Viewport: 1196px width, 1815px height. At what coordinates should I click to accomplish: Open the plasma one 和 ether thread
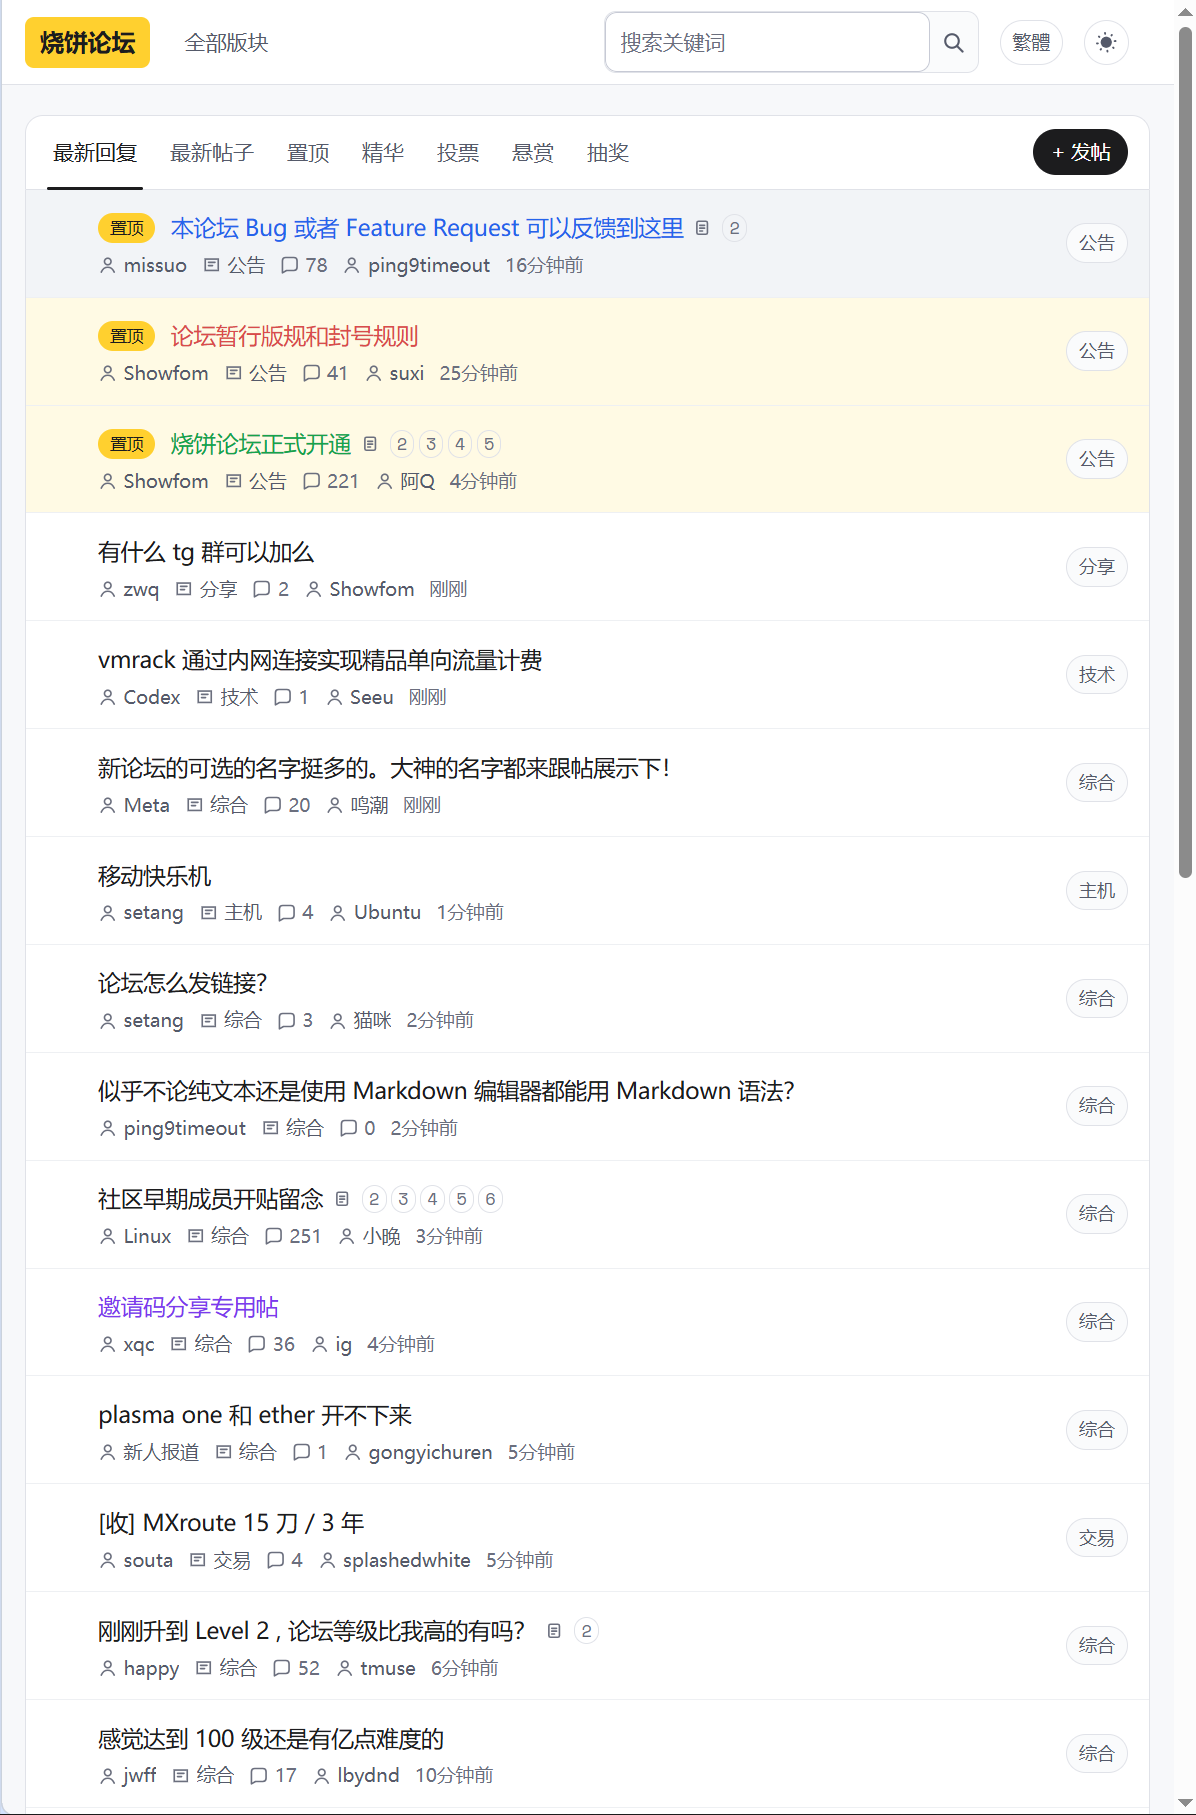coord(255,1415)
